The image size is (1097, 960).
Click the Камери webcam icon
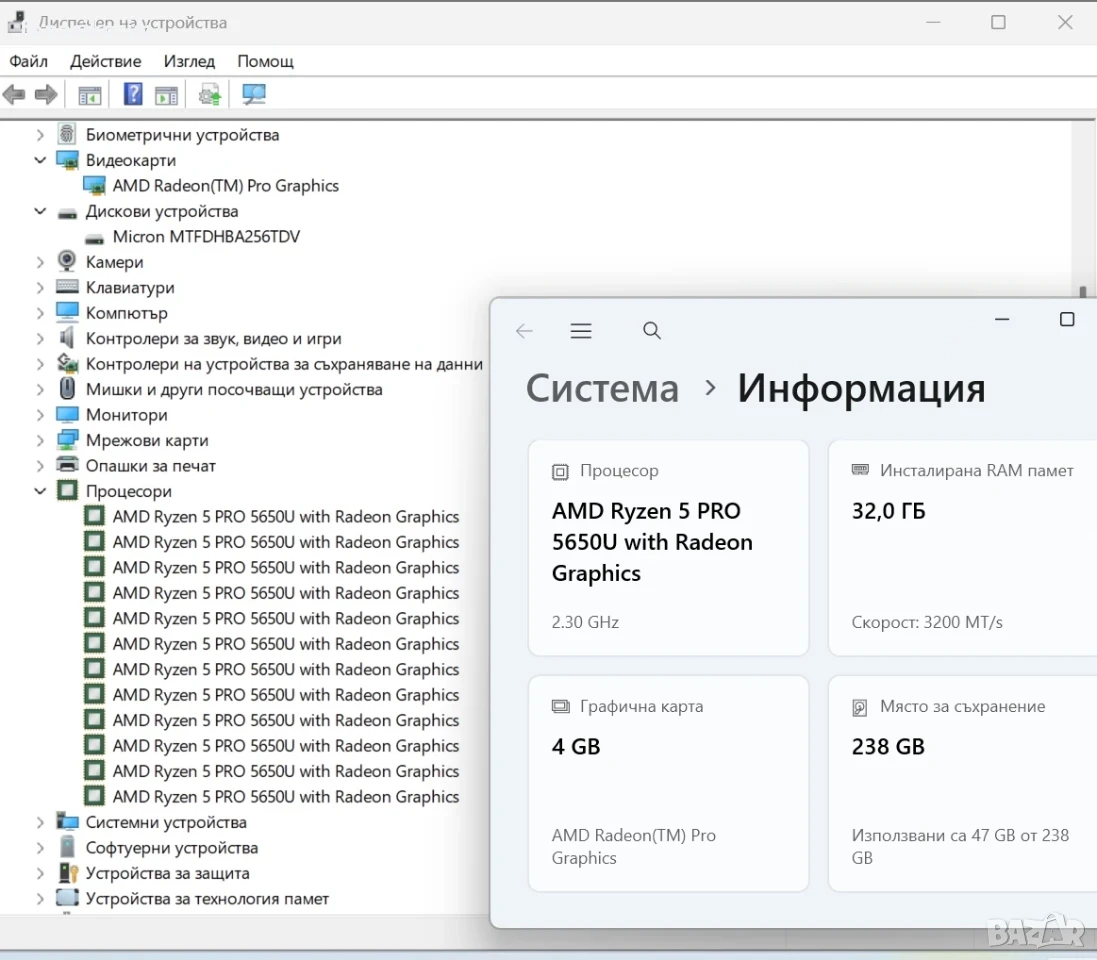click(x=67, y=261)
